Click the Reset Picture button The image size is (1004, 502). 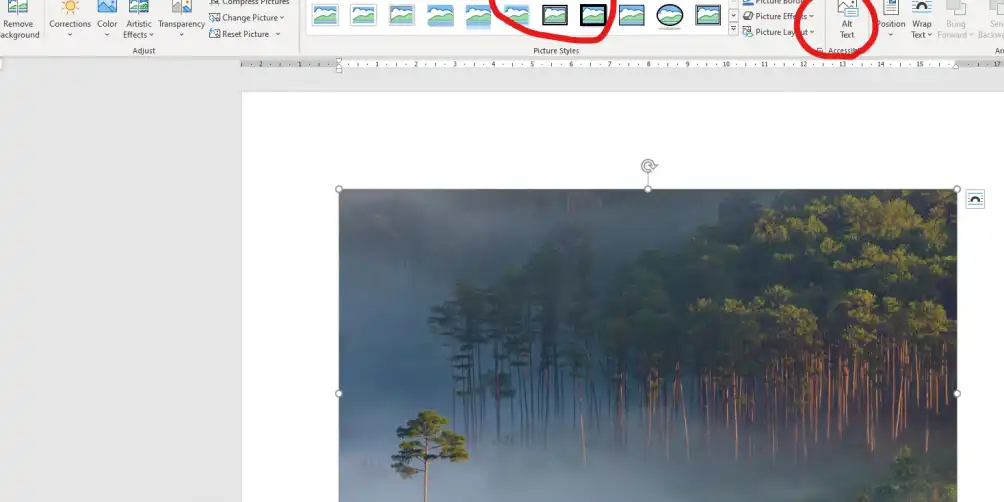click(x=239, y=34)
